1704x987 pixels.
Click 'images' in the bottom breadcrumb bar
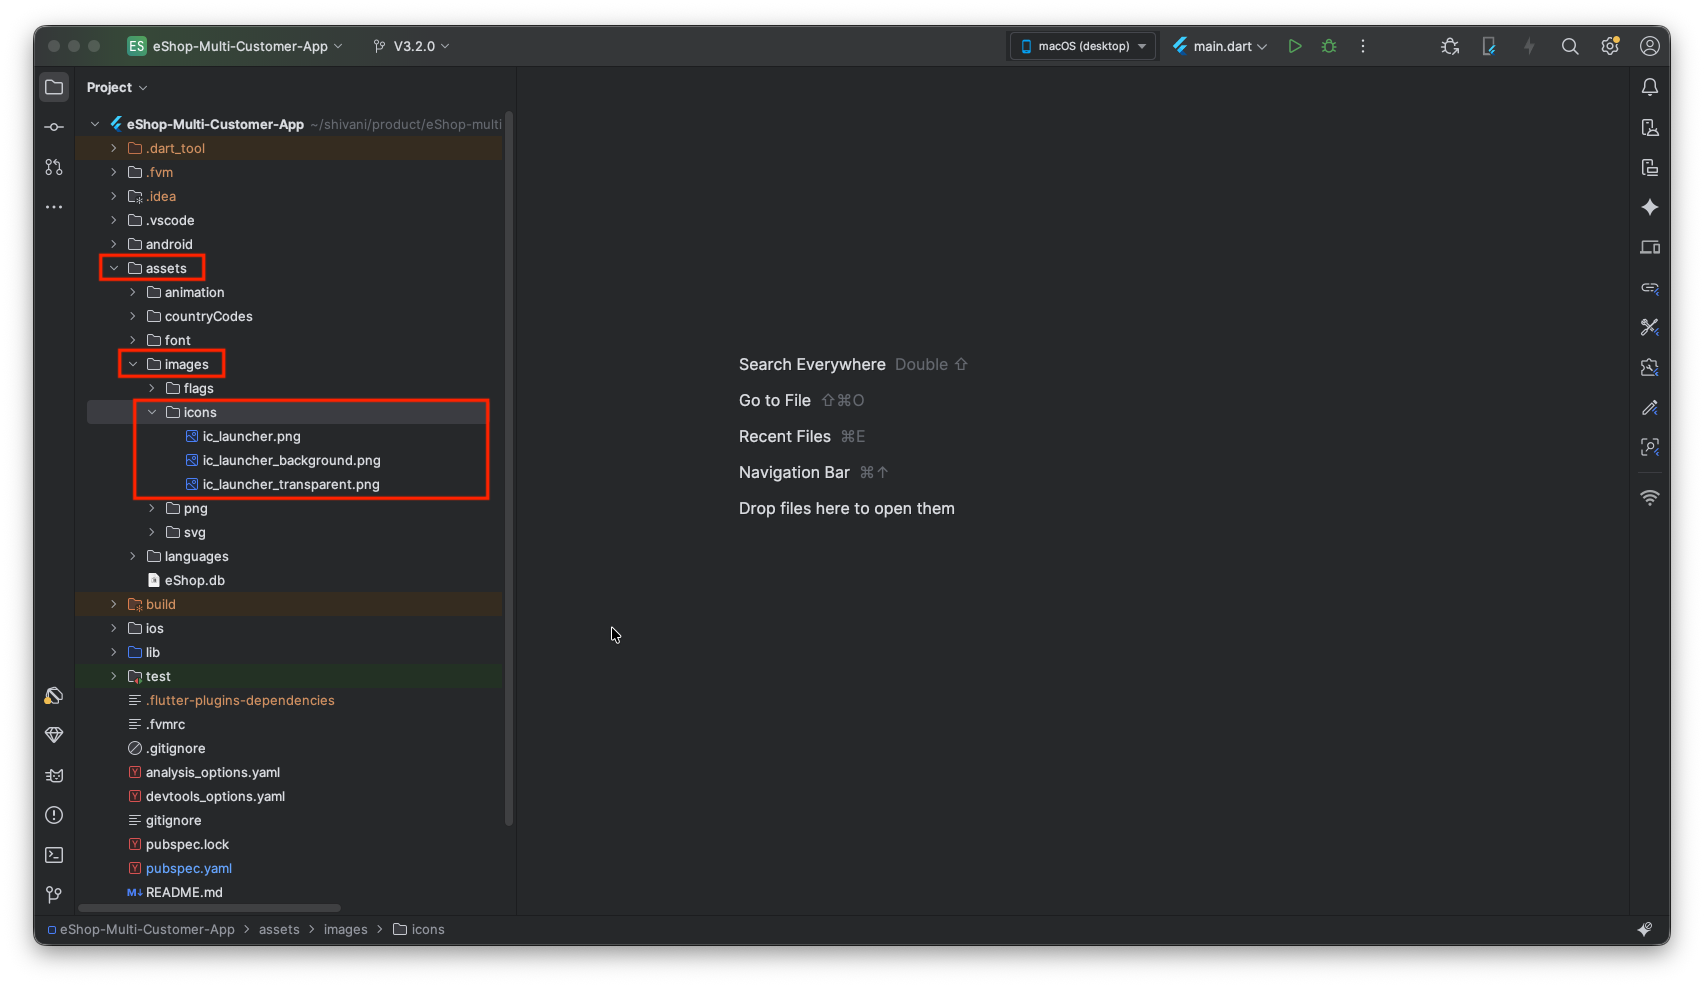click(x=345, y=929)
